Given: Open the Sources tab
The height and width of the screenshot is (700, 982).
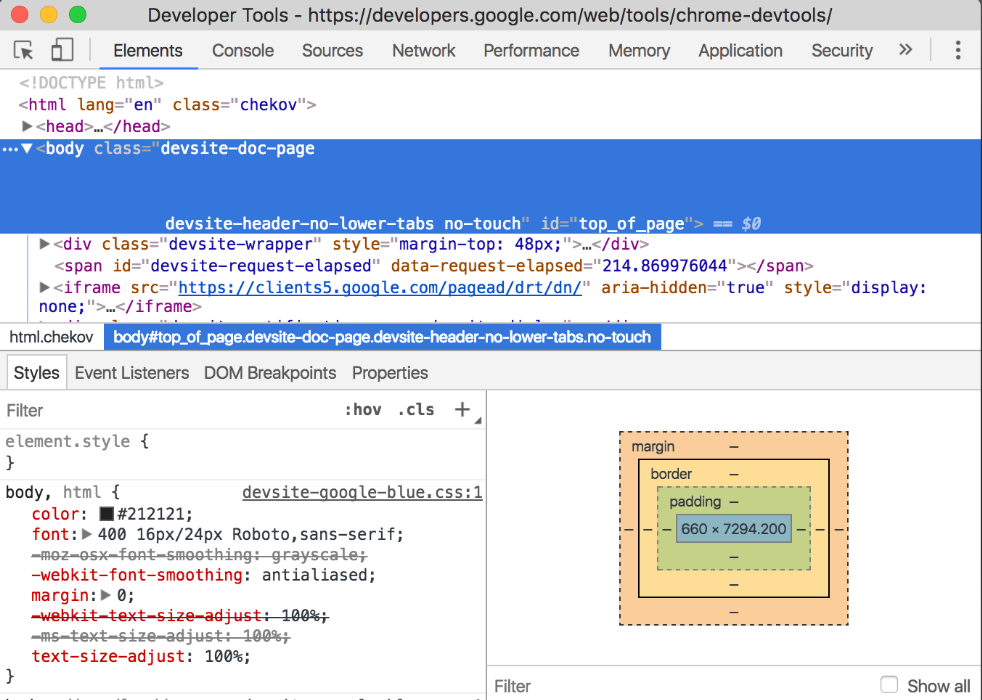Looking at the screenshot, I should pos(333,50).
